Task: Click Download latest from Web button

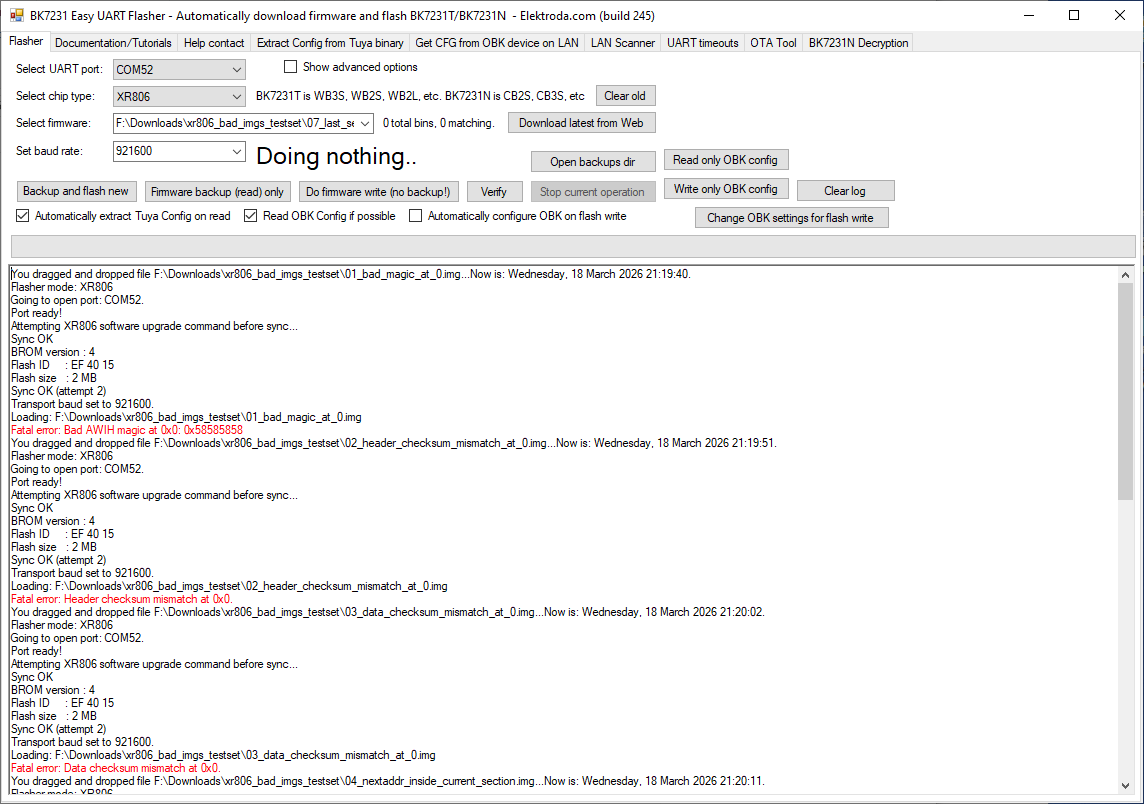Action: tap(581, 123)
